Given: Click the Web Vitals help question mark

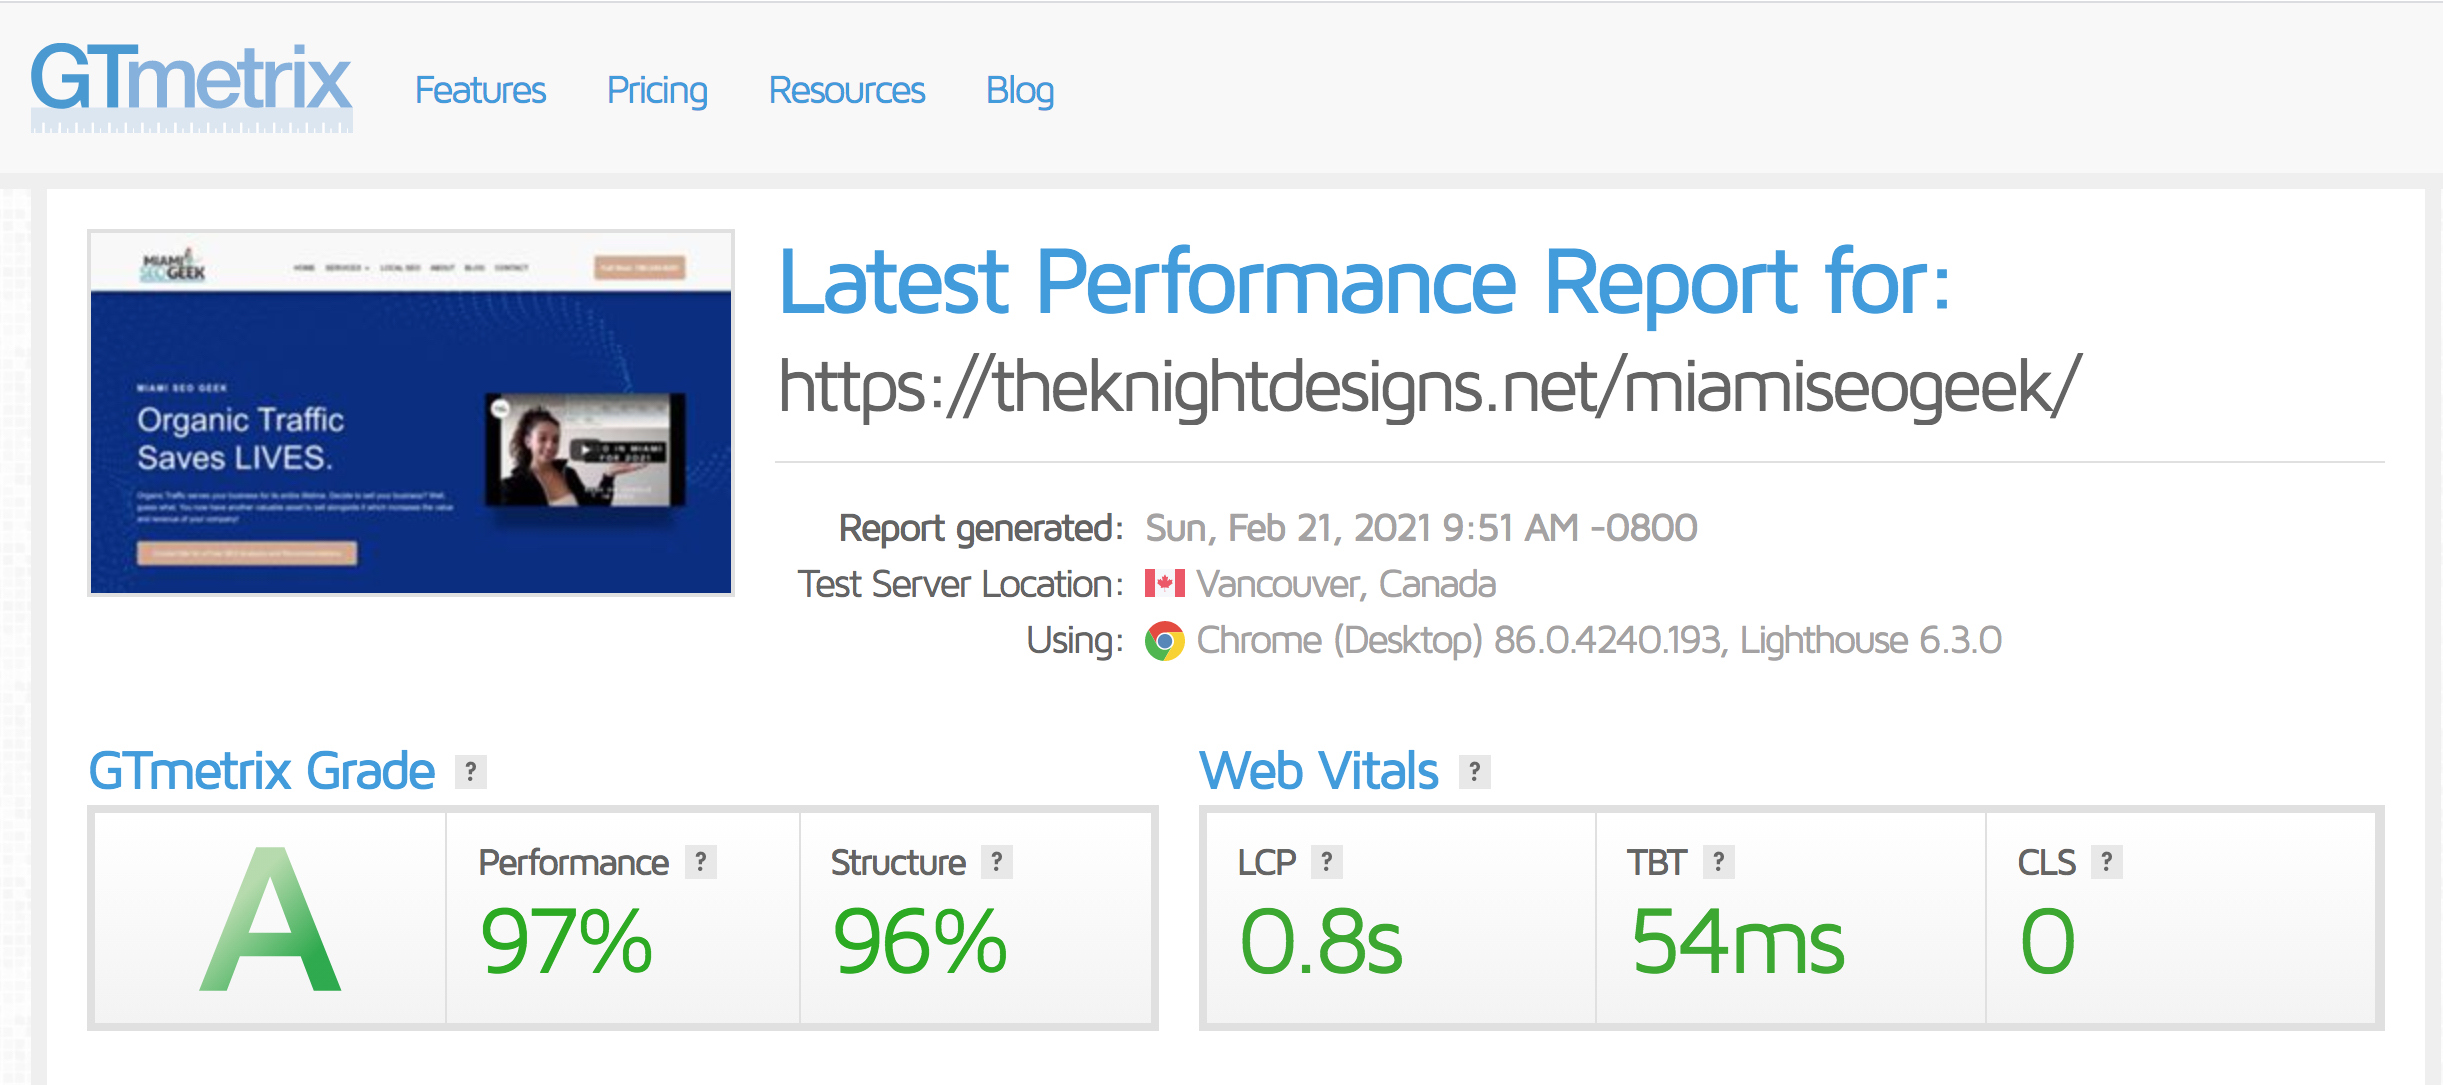Looking at the screenshot, I should [1474, 771].
